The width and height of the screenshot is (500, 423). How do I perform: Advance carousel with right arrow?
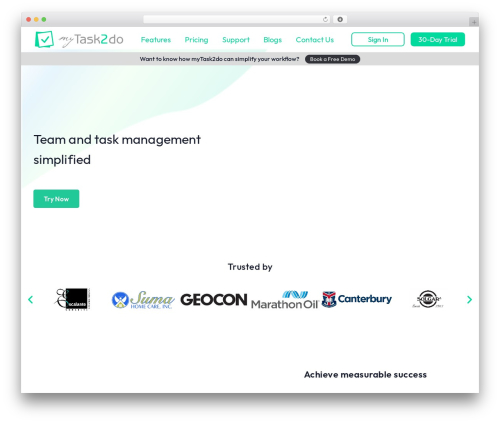469,299
